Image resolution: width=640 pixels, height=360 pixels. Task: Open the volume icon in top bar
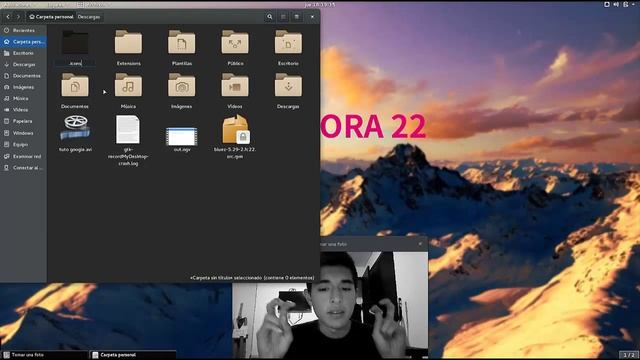coord(616,4)
